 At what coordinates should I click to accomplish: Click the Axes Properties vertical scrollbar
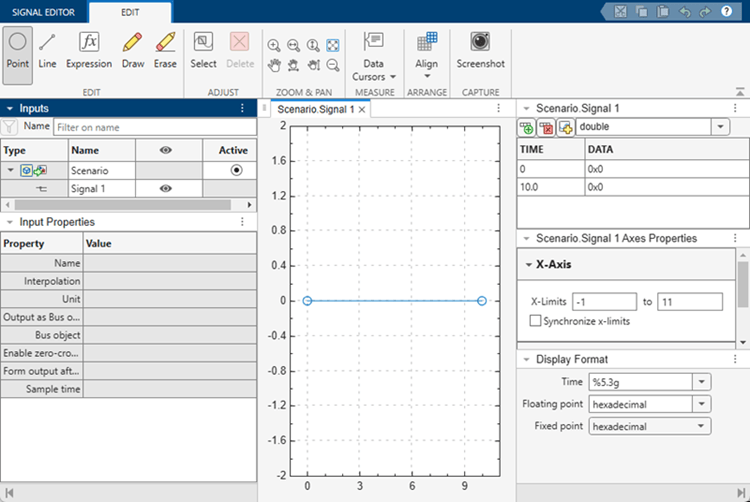743,284
